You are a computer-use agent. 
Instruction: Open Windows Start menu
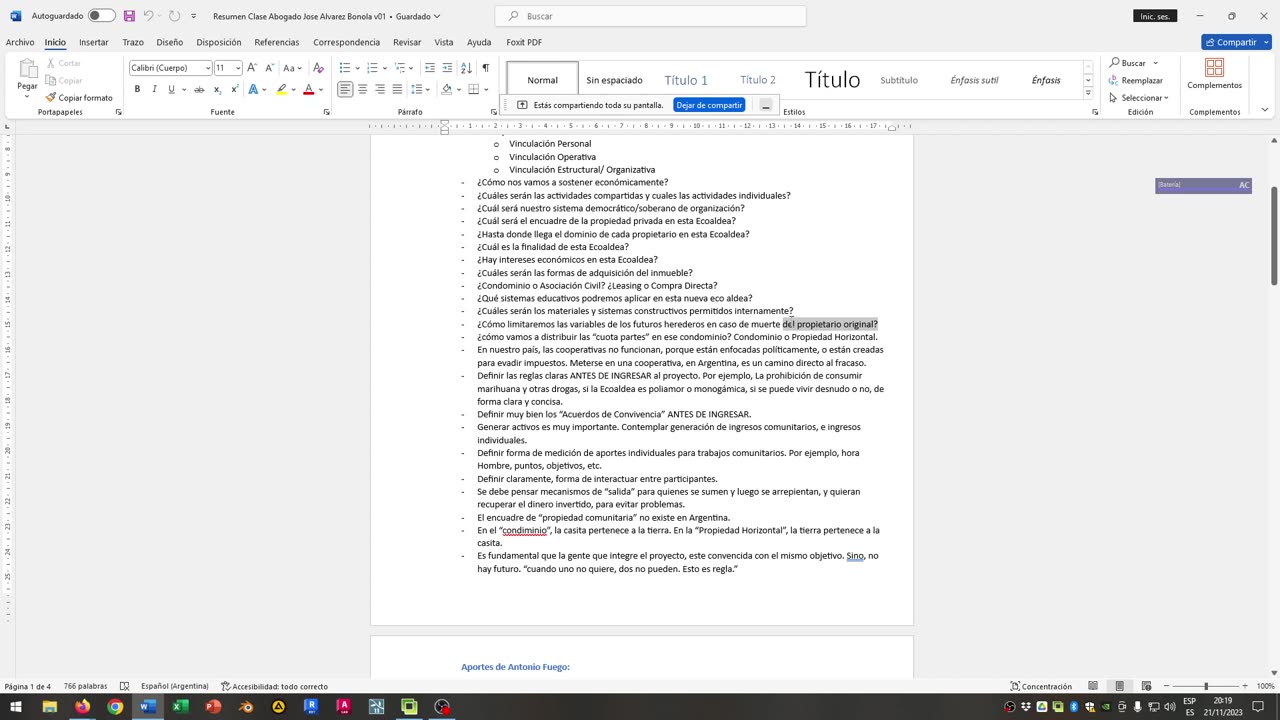point(16,707)
